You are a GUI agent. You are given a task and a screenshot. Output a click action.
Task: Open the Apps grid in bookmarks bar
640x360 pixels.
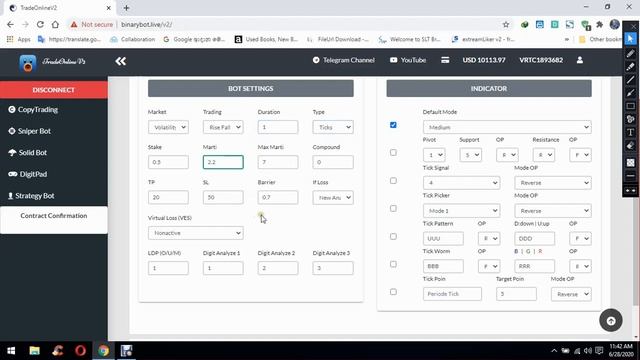pyautogui.click(x=18, y=39)
